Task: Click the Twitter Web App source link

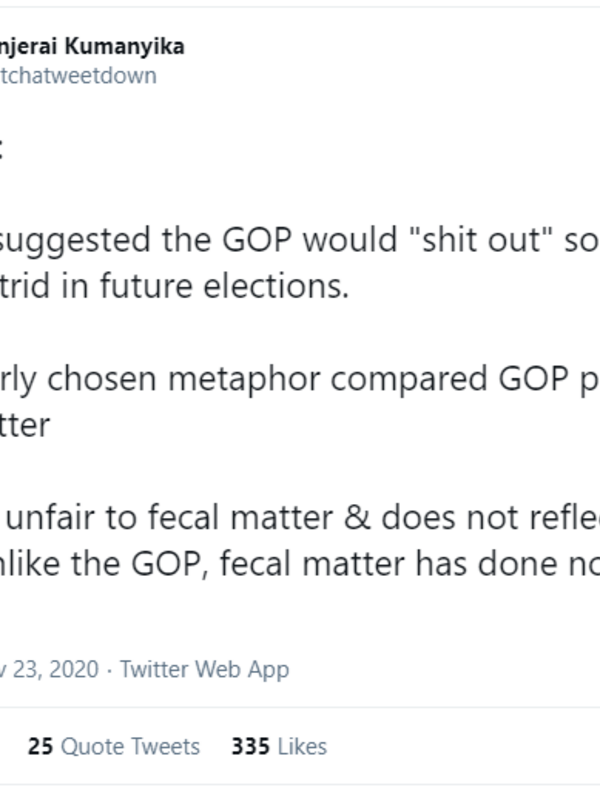Action: coord(205,669)
